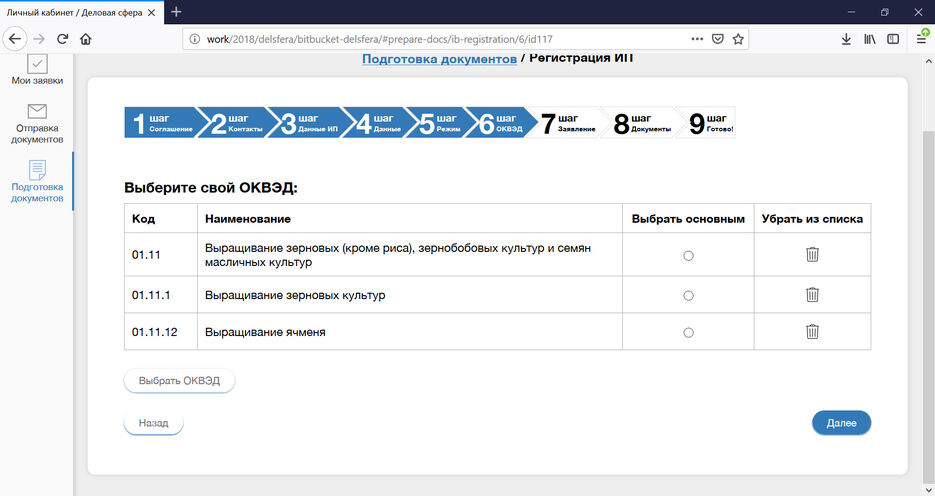The width and height of the screenshot is (935, 496).
Task: Remove row 01.11.1 using trash icon
Action: [812, 294]
